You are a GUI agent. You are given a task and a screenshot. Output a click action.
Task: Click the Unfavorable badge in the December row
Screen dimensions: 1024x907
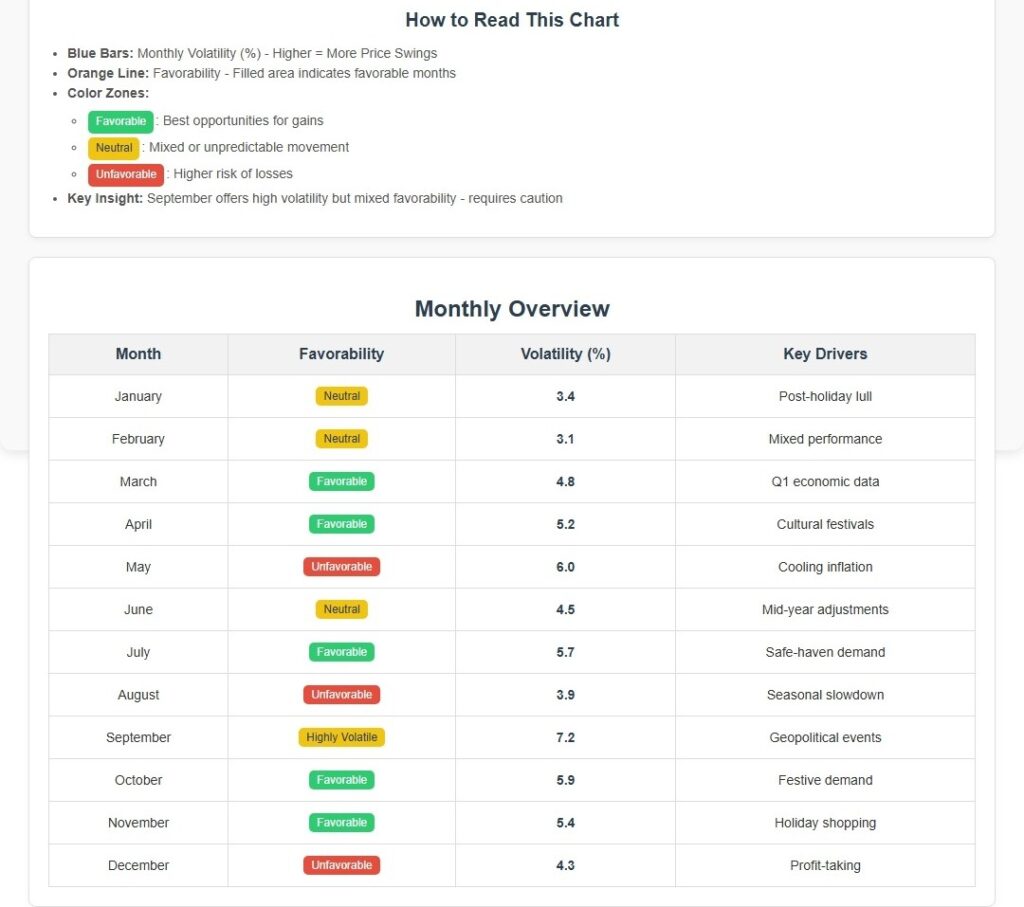[x=341, y=865]
